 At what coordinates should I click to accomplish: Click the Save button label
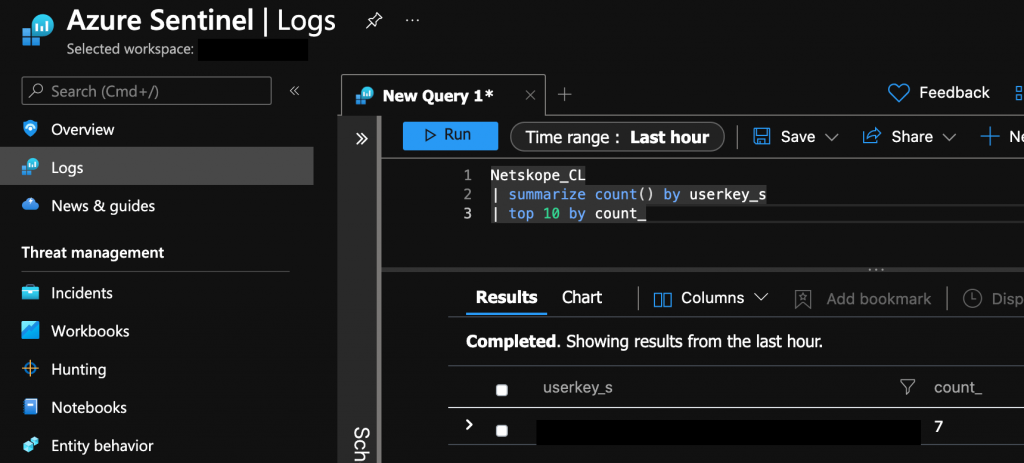point(798,137)
